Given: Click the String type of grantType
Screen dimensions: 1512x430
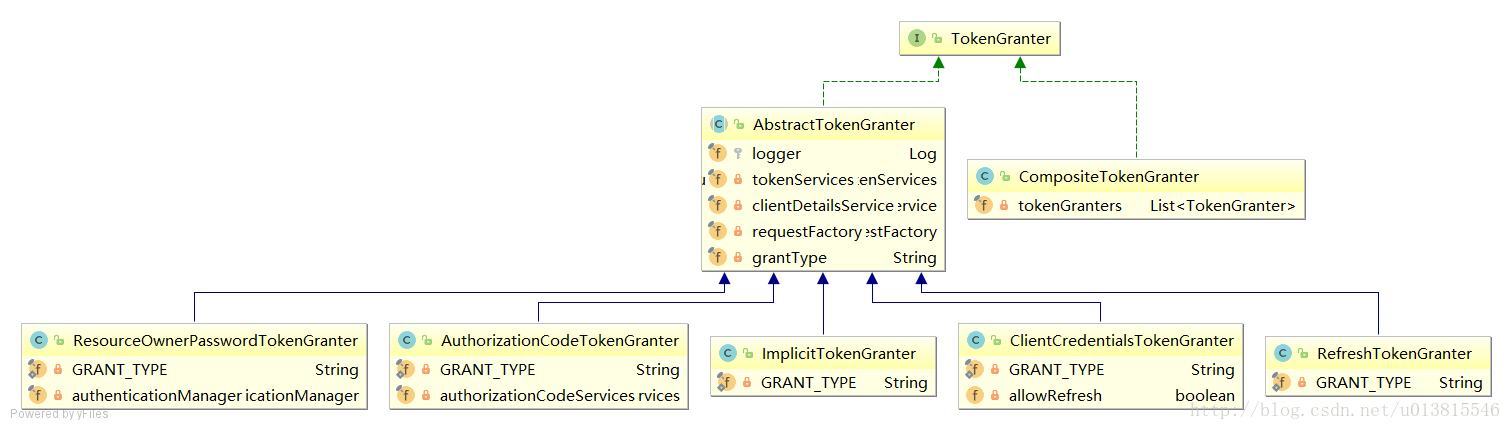Looking at the screenshot, I should (915, 258).
